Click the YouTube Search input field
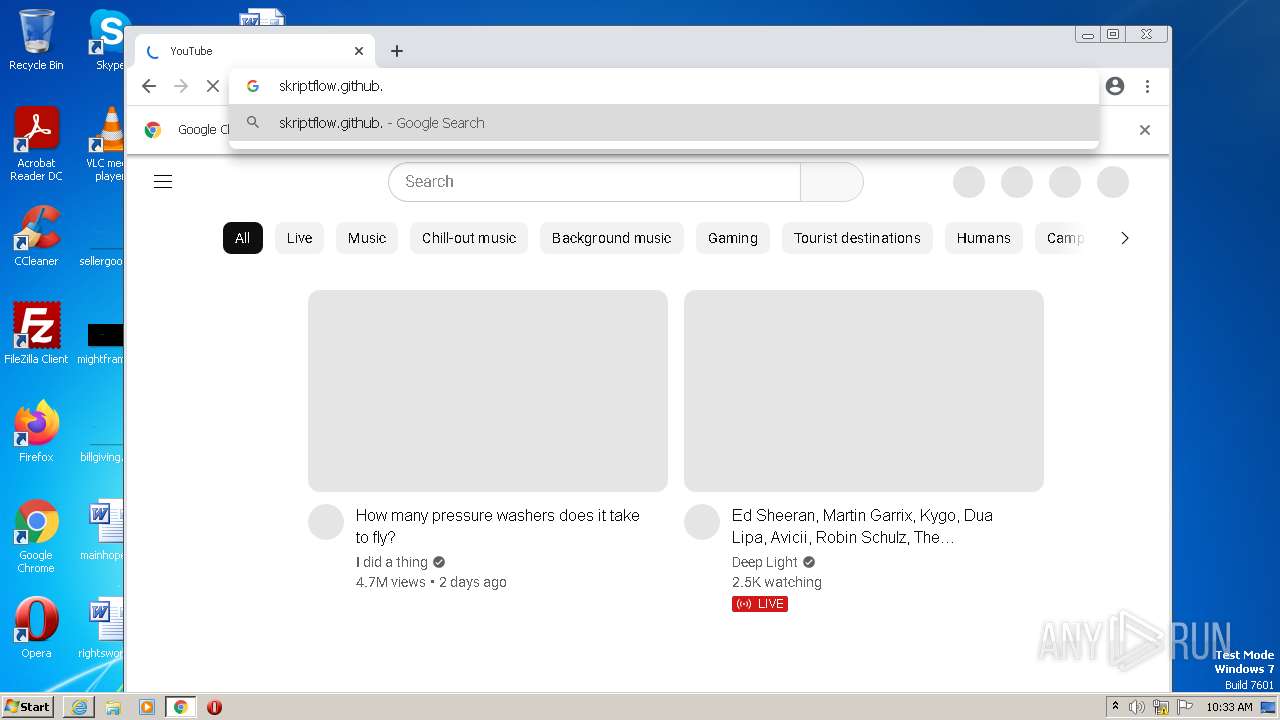1280x720 pixels. tap(594, 182)
